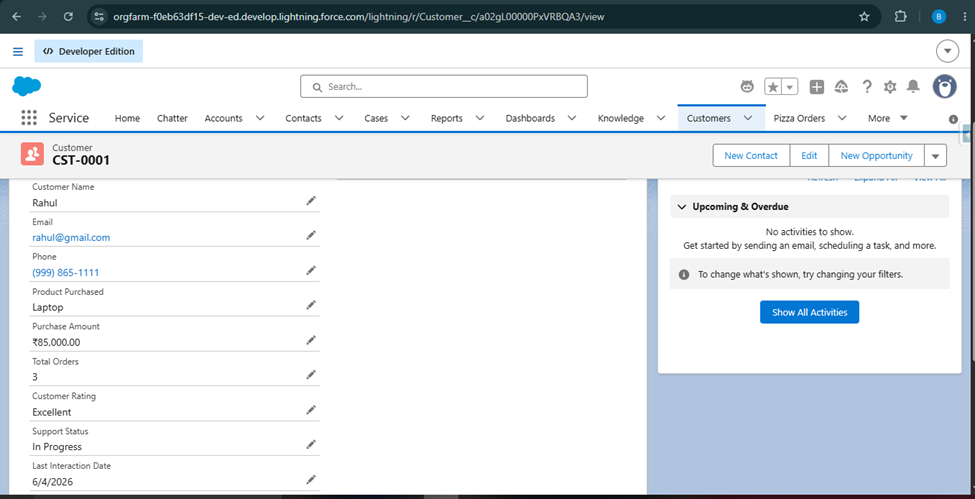The height and width of the screenshot is (499, 975).
Task: Click the Favorites star icon
Action: pos(773,87)
